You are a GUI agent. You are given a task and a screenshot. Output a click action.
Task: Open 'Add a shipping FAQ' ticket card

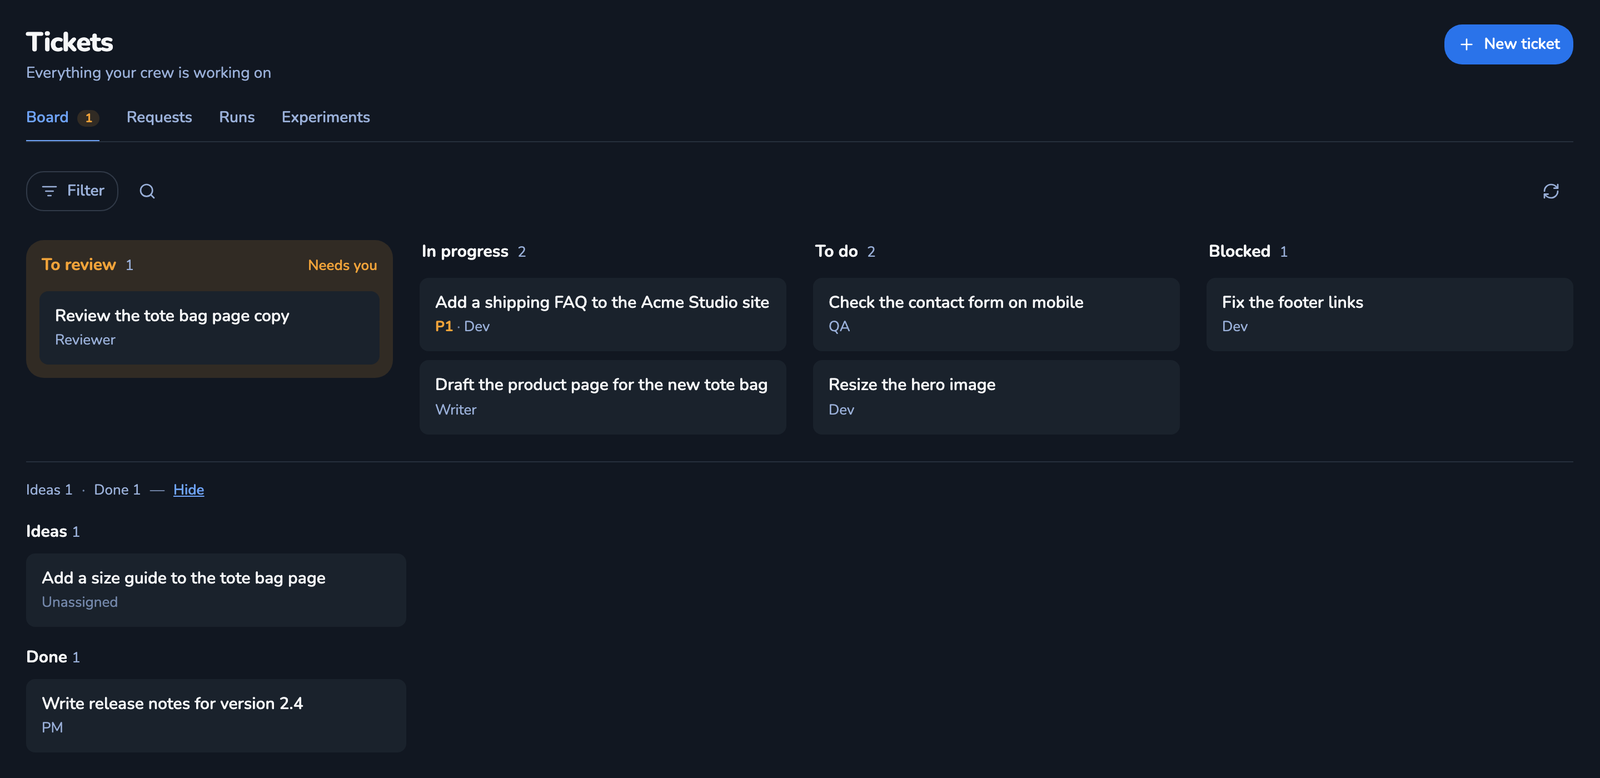603,314
